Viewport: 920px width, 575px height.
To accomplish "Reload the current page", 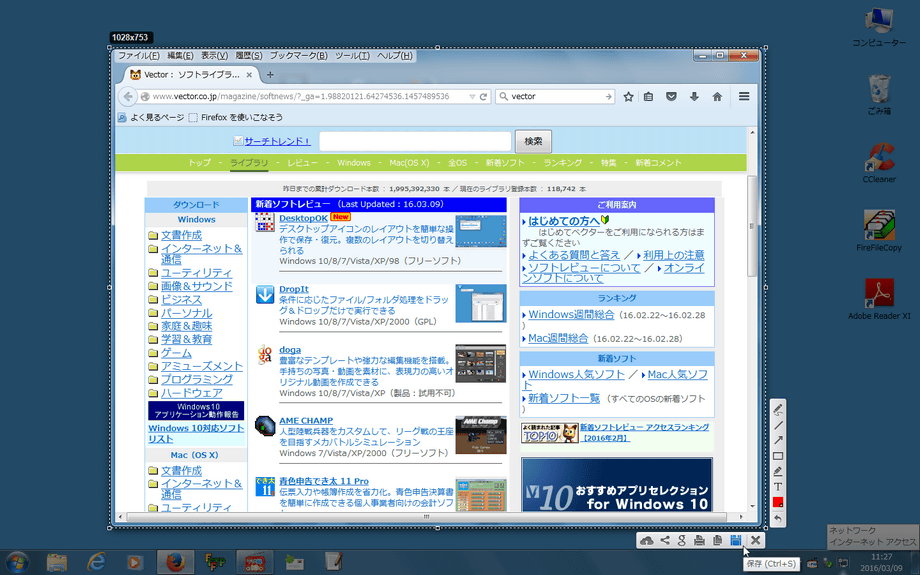I will [483, 97].
